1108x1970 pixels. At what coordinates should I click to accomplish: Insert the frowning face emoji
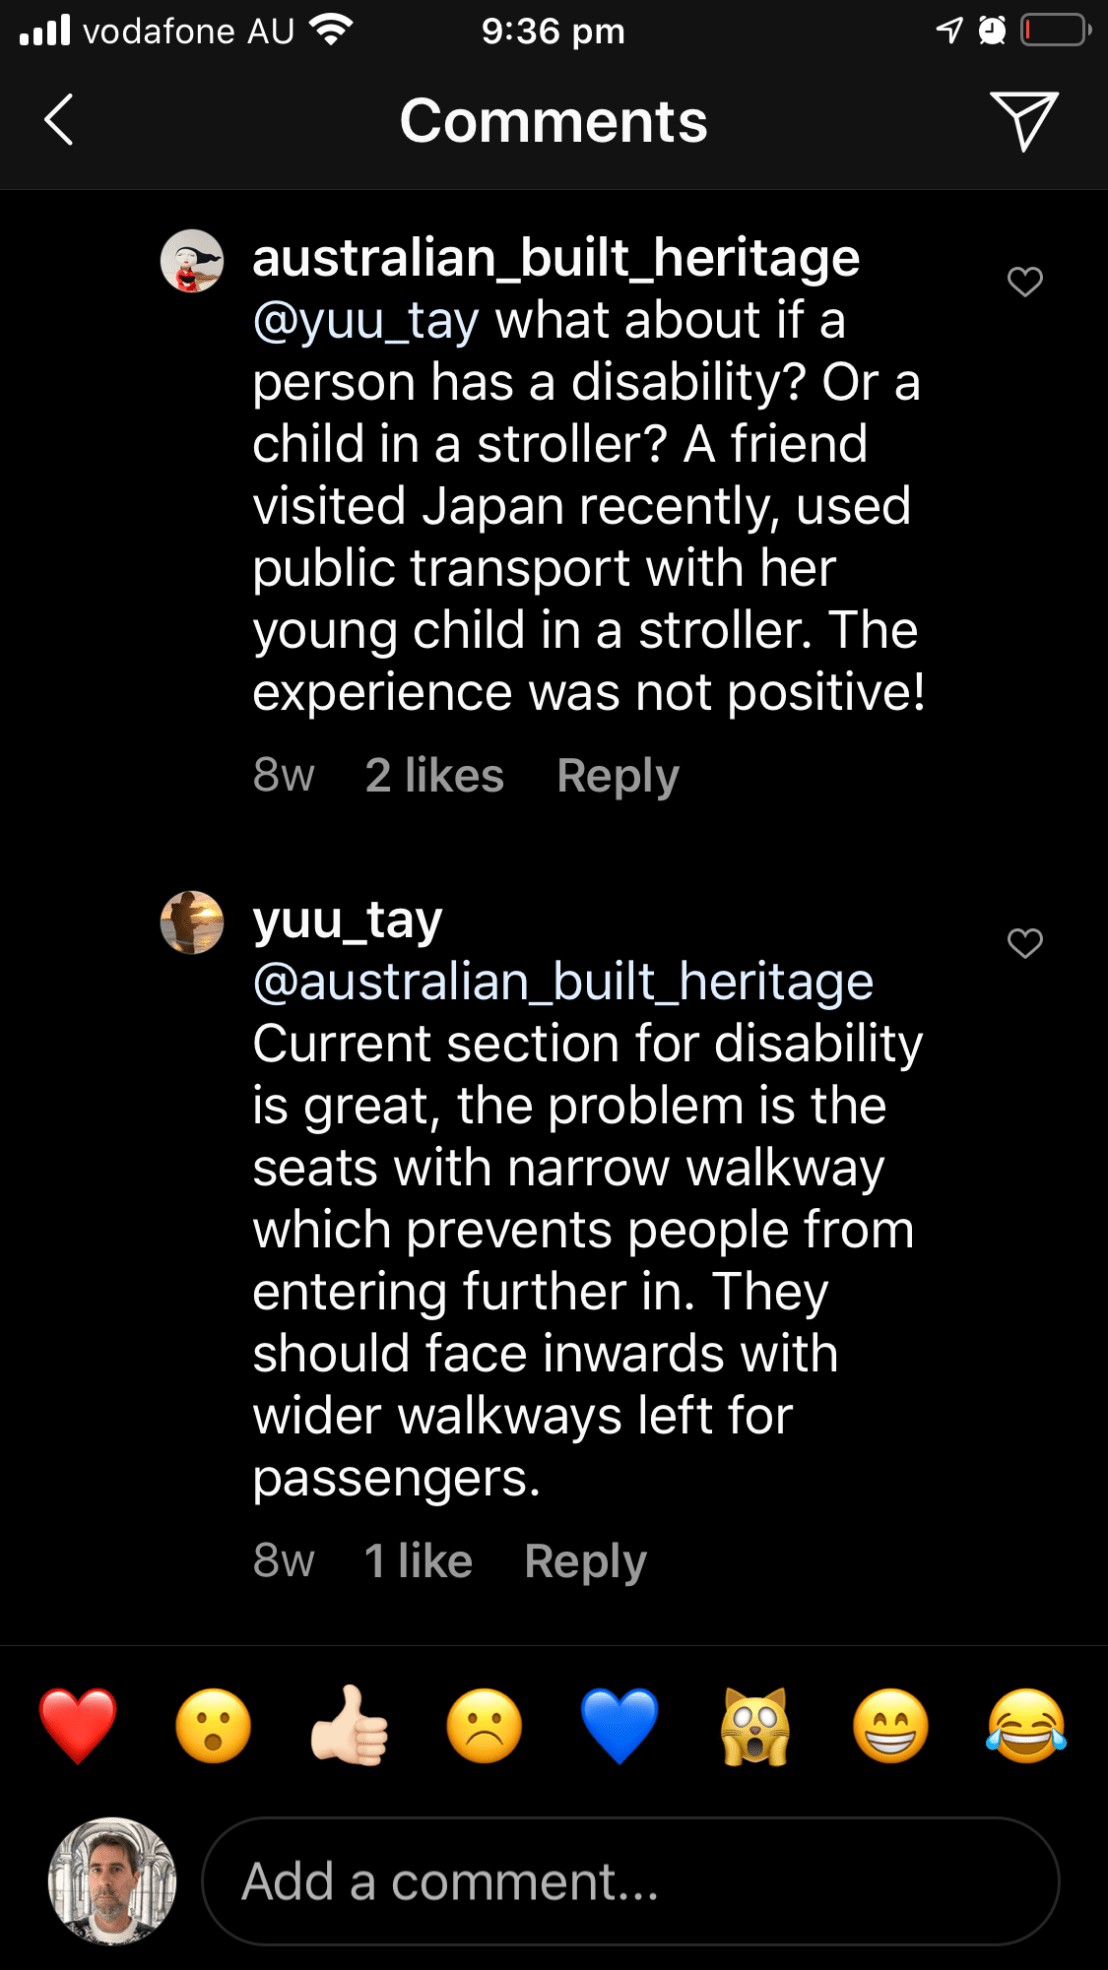(484, 1726)
